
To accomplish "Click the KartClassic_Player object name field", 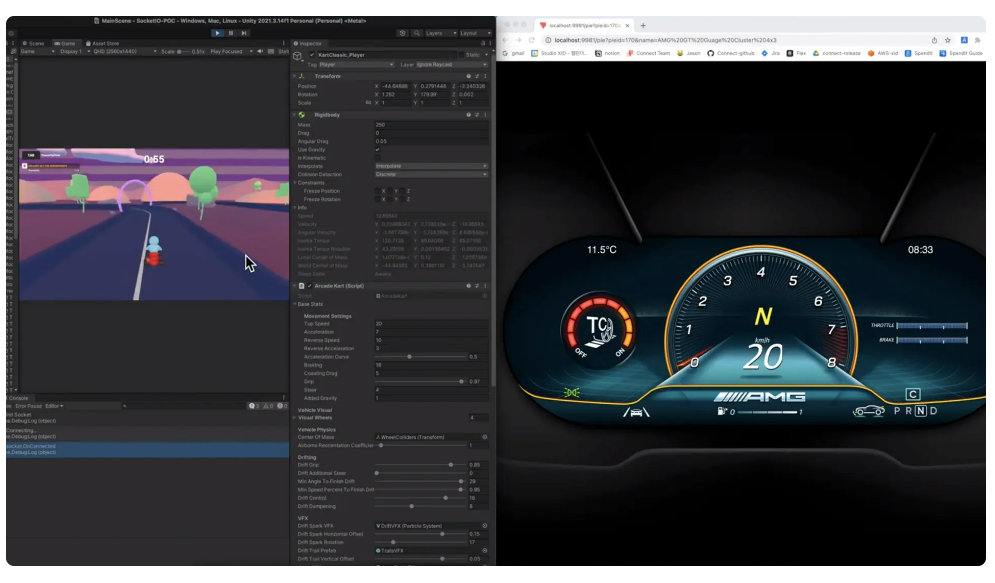I will click(x=387, y=55).
